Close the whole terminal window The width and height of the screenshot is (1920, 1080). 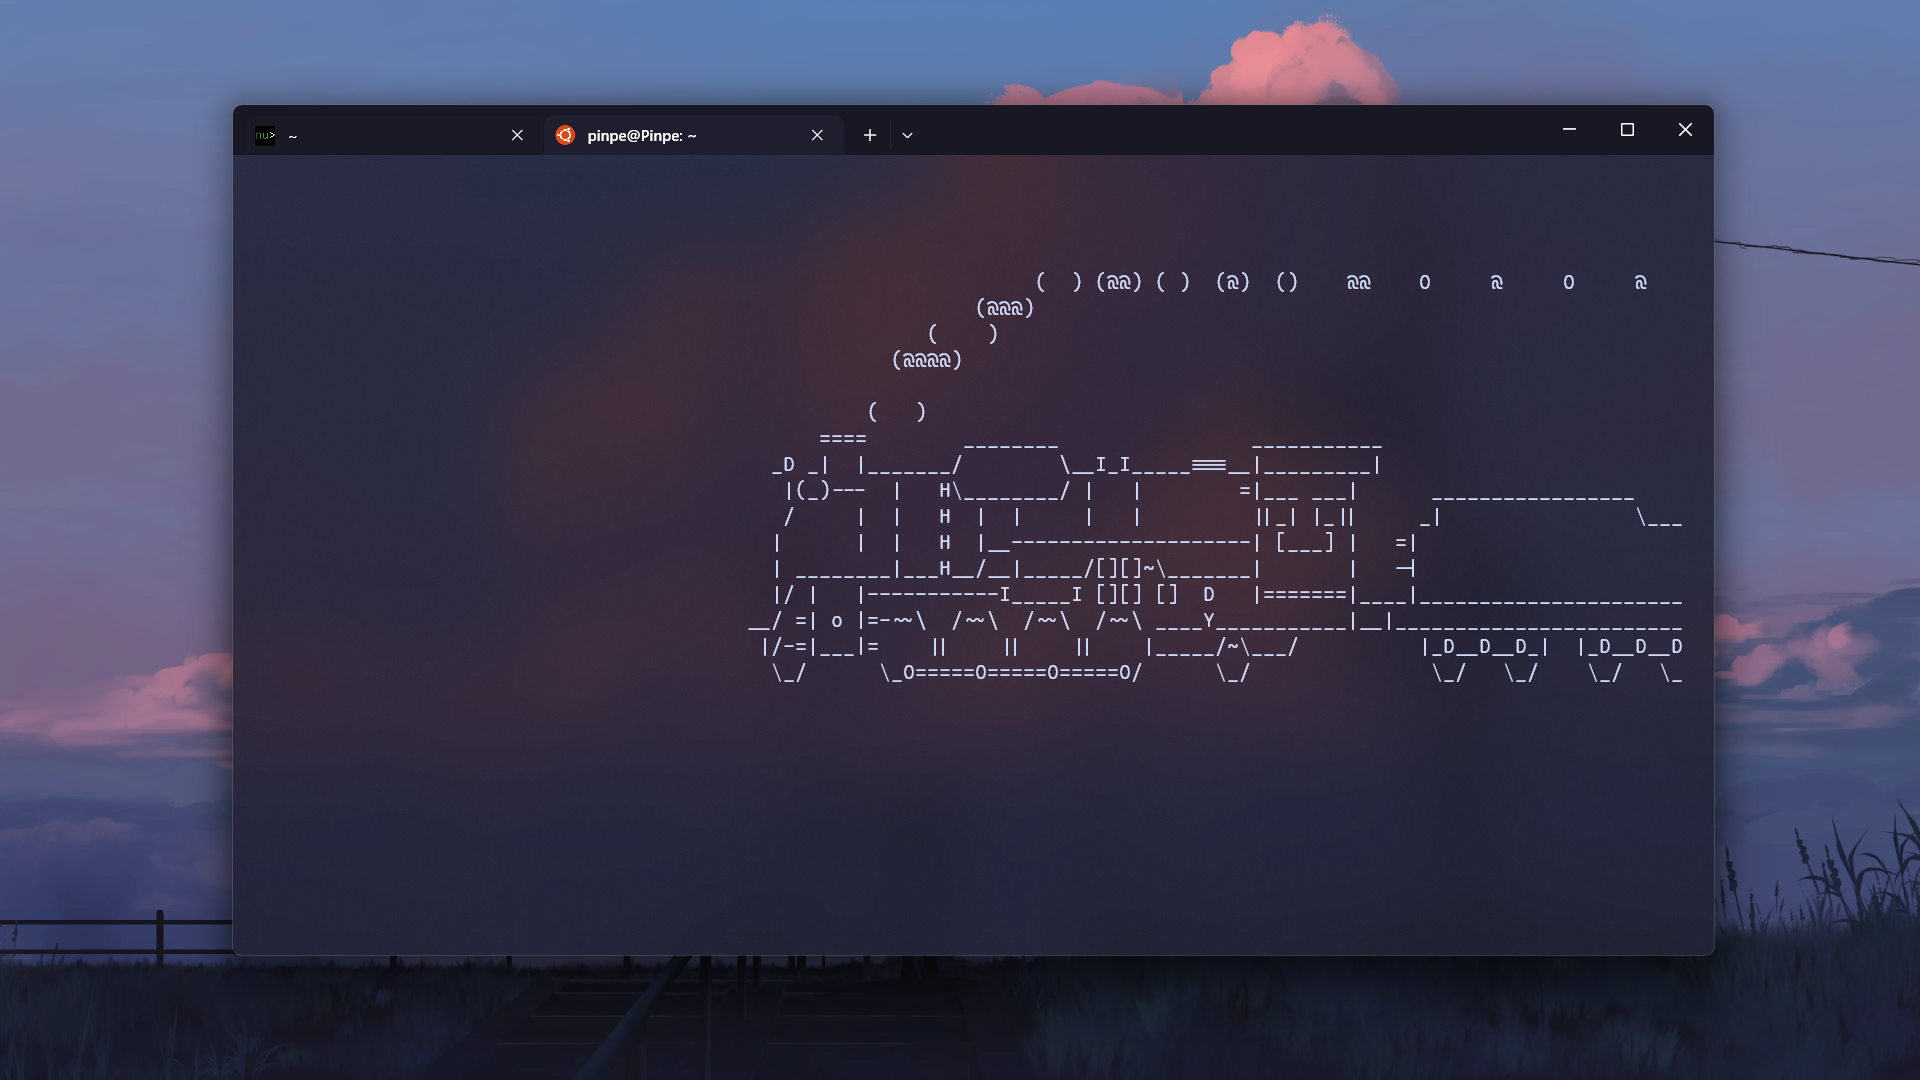click(1685, 130)
